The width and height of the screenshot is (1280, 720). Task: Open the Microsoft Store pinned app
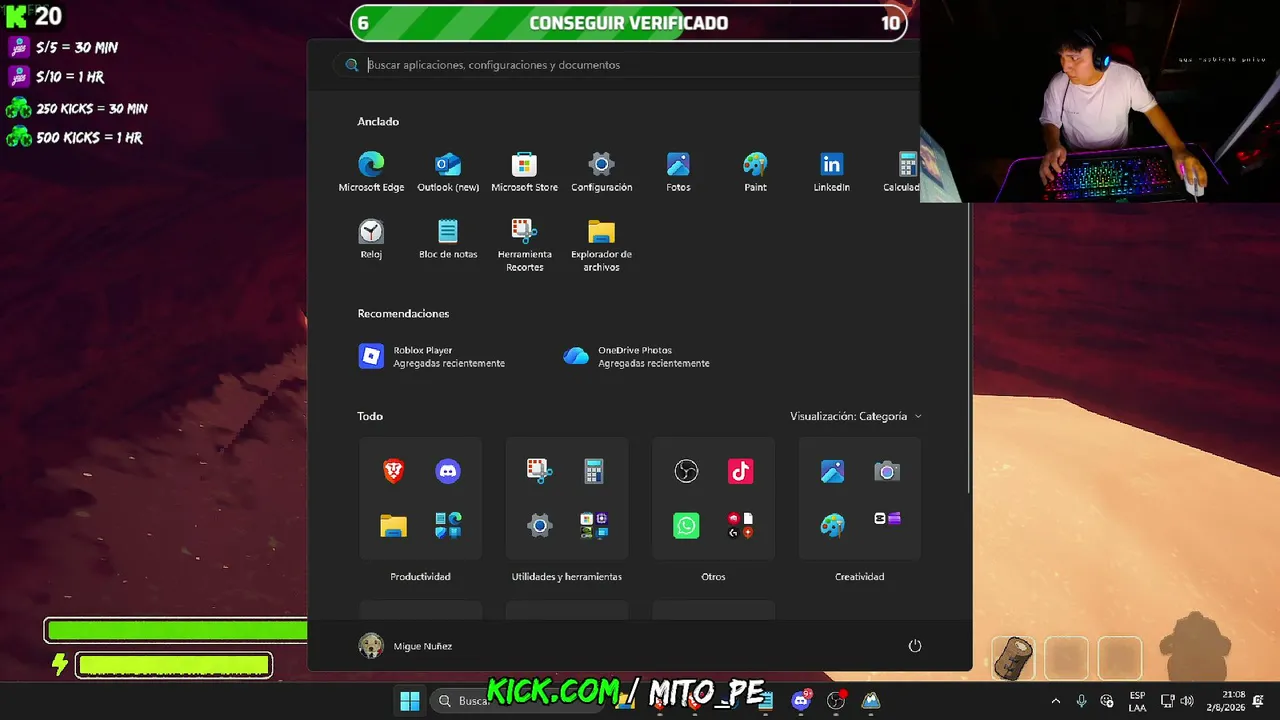tap(524, 171)
